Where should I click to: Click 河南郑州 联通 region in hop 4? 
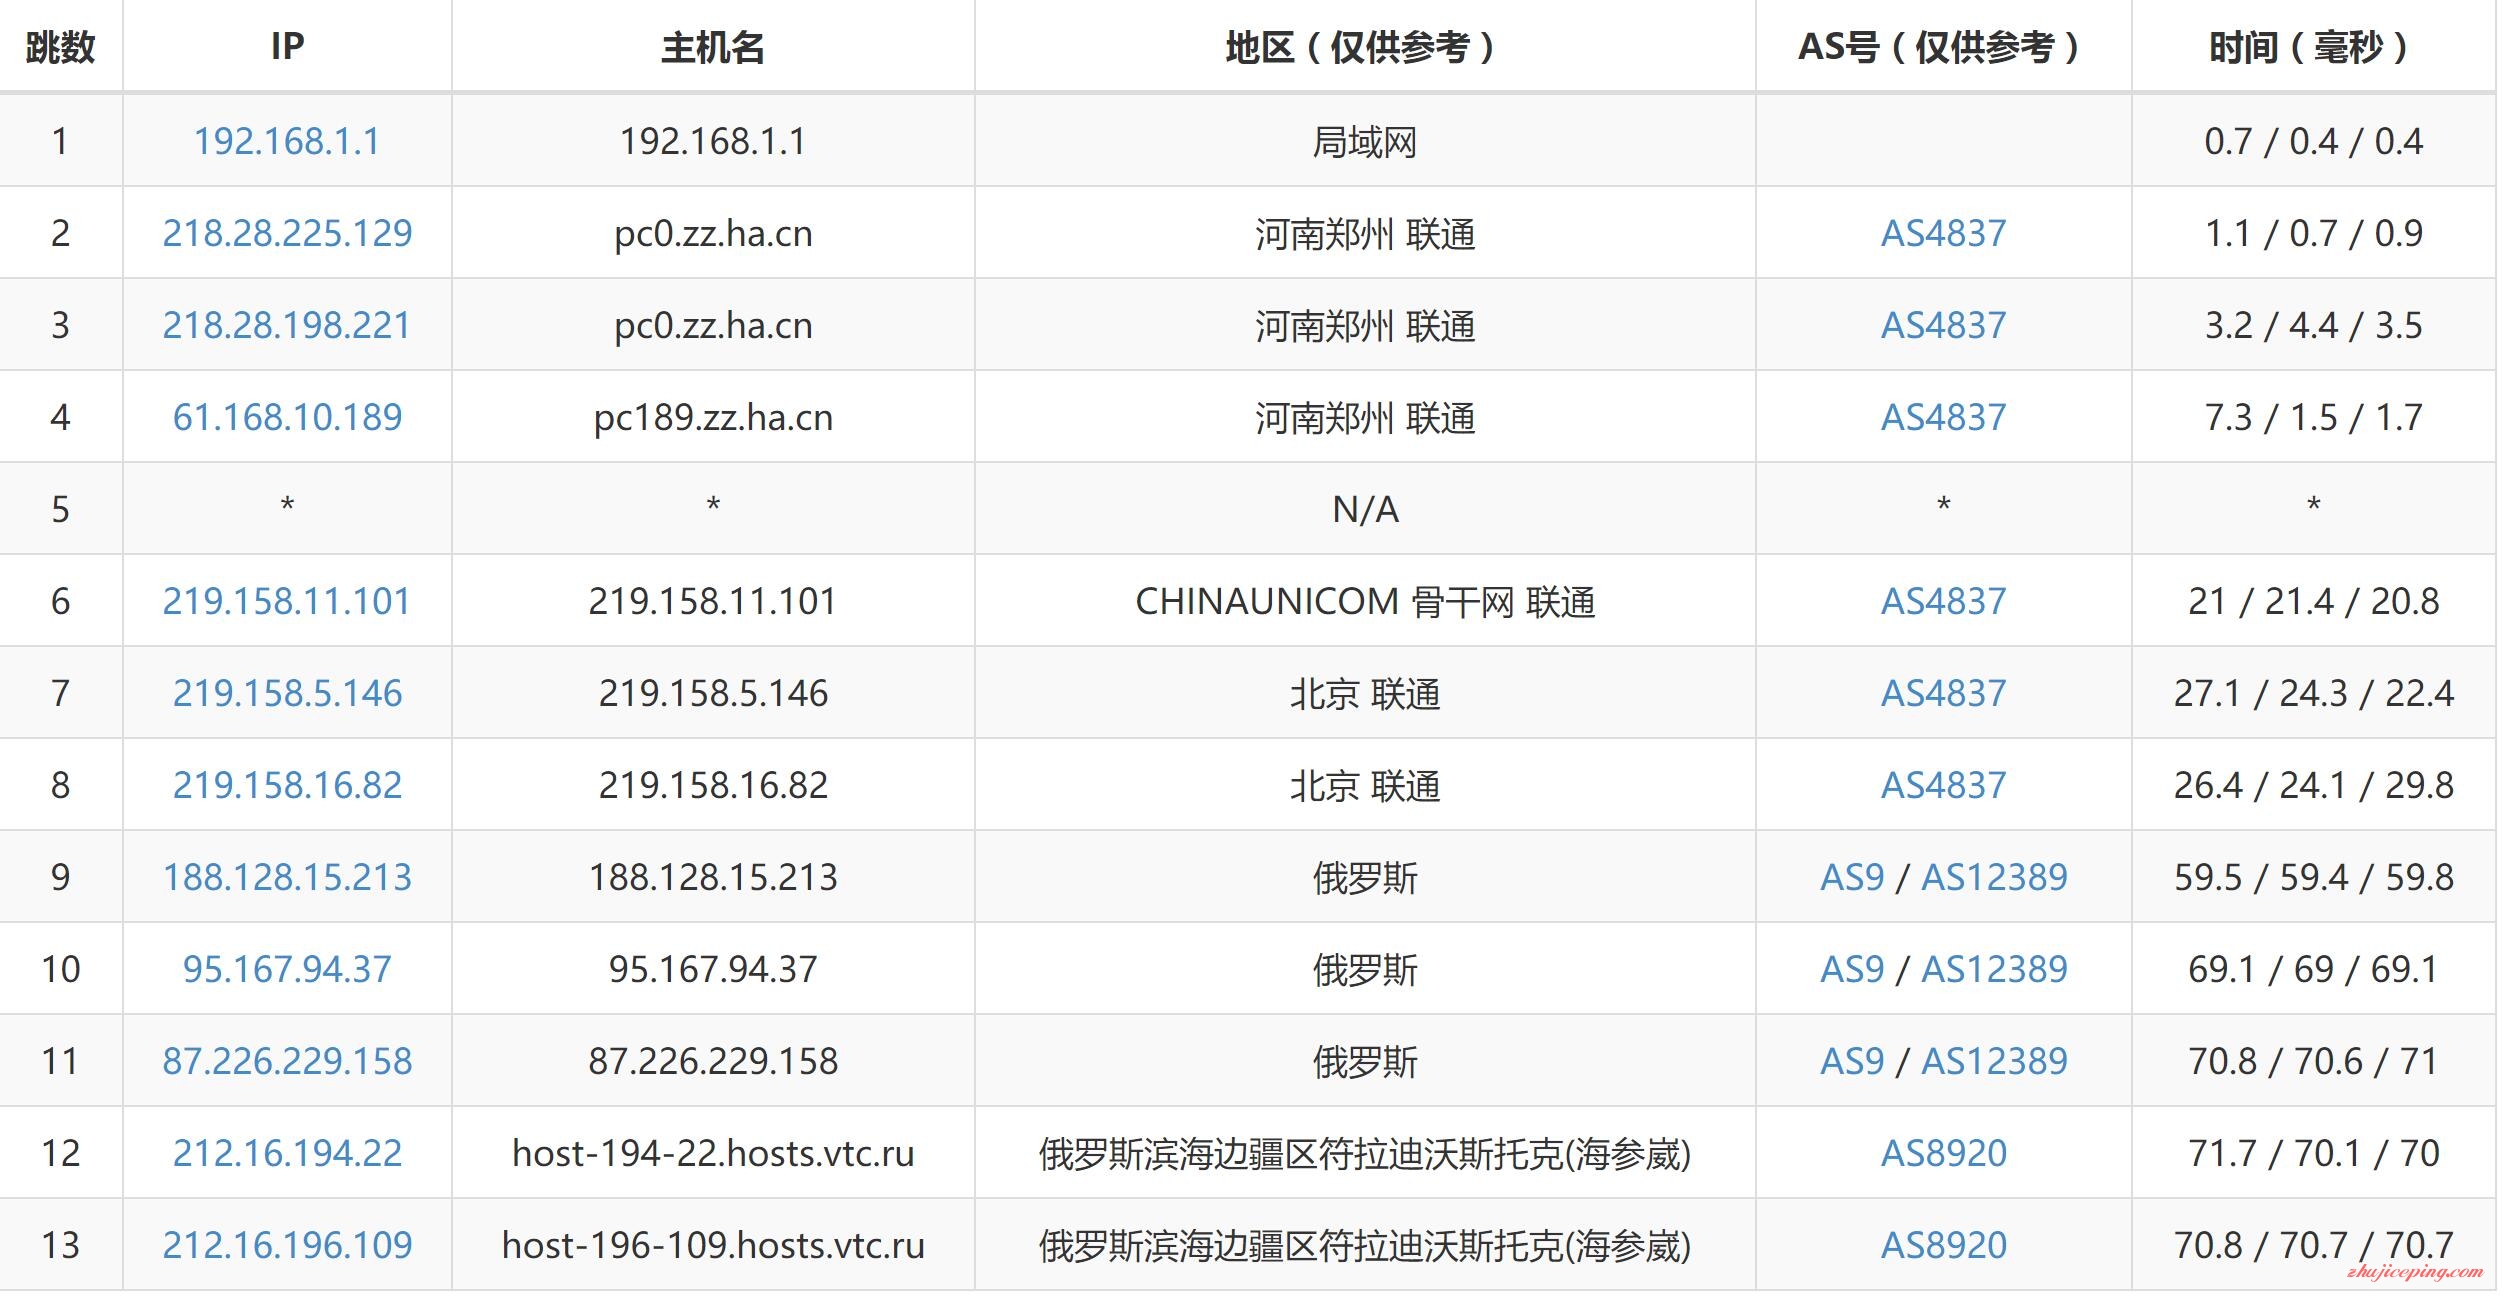1364,417
